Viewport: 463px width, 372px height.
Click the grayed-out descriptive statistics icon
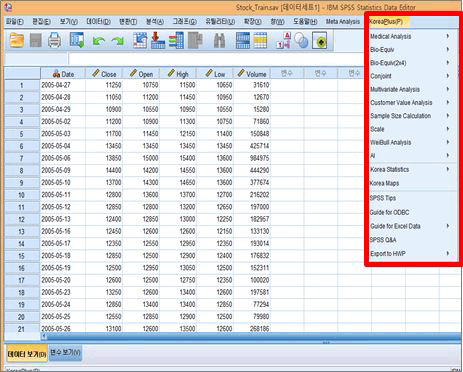tap(195, 40)
